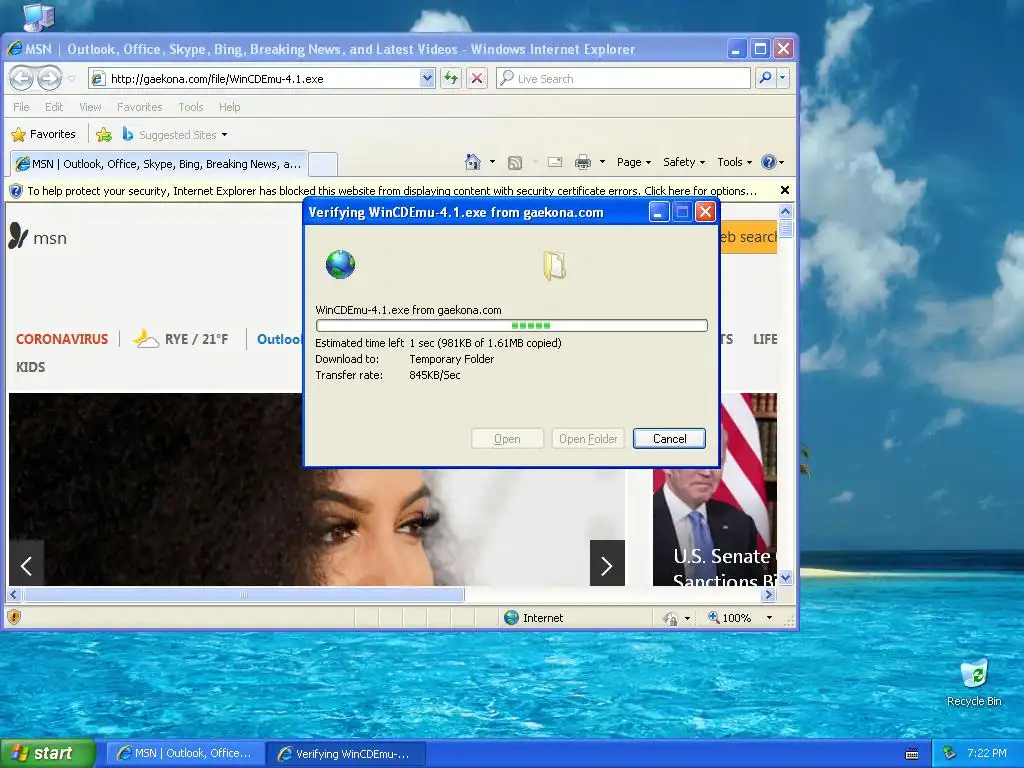The image size is (1024, 768).
Task: Expand the Home button dropdown arrow
Action: tap(492, 162)
